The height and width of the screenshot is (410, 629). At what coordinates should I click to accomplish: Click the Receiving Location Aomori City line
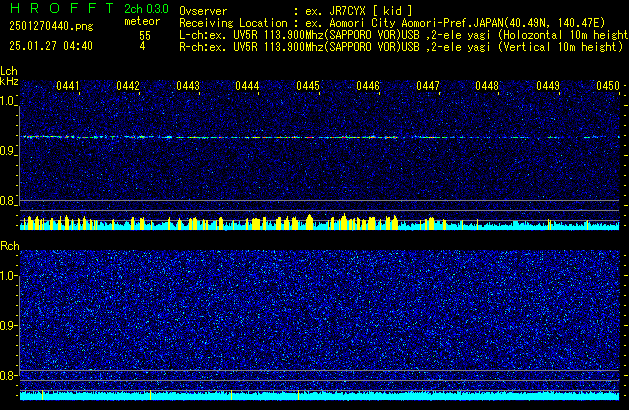pos(392,23)
